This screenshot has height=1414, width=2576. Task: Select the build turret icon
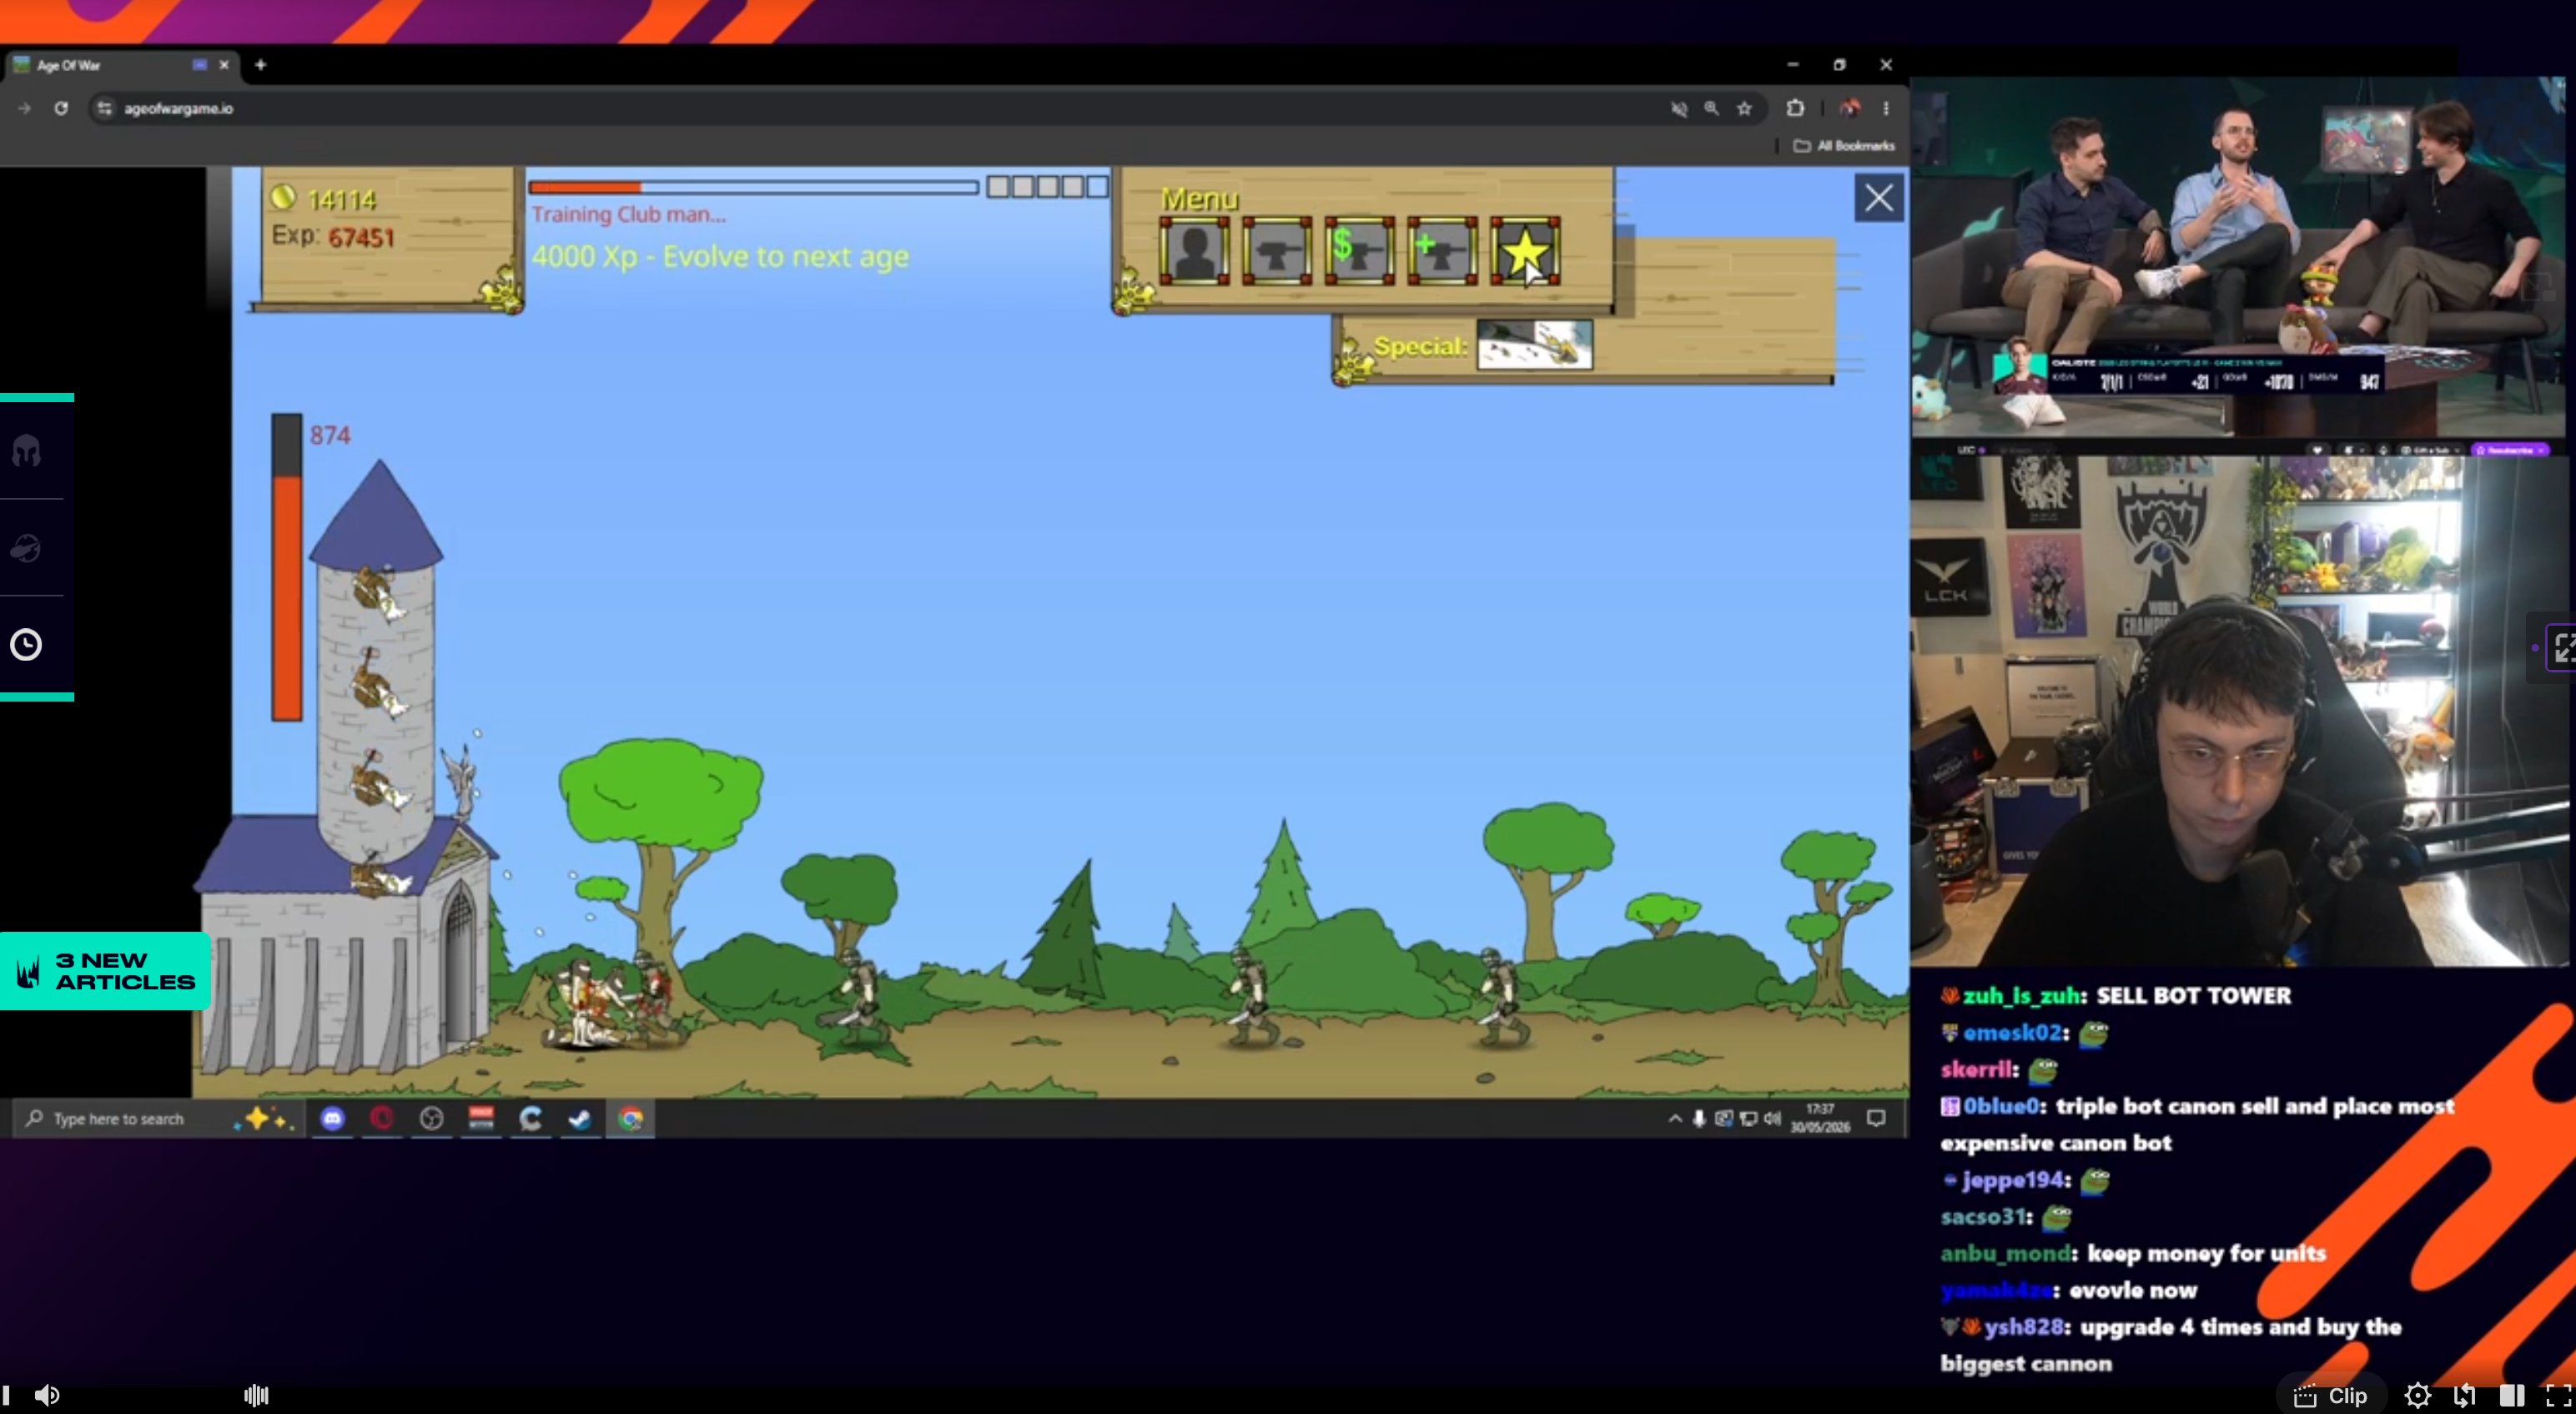point(1277,251)
